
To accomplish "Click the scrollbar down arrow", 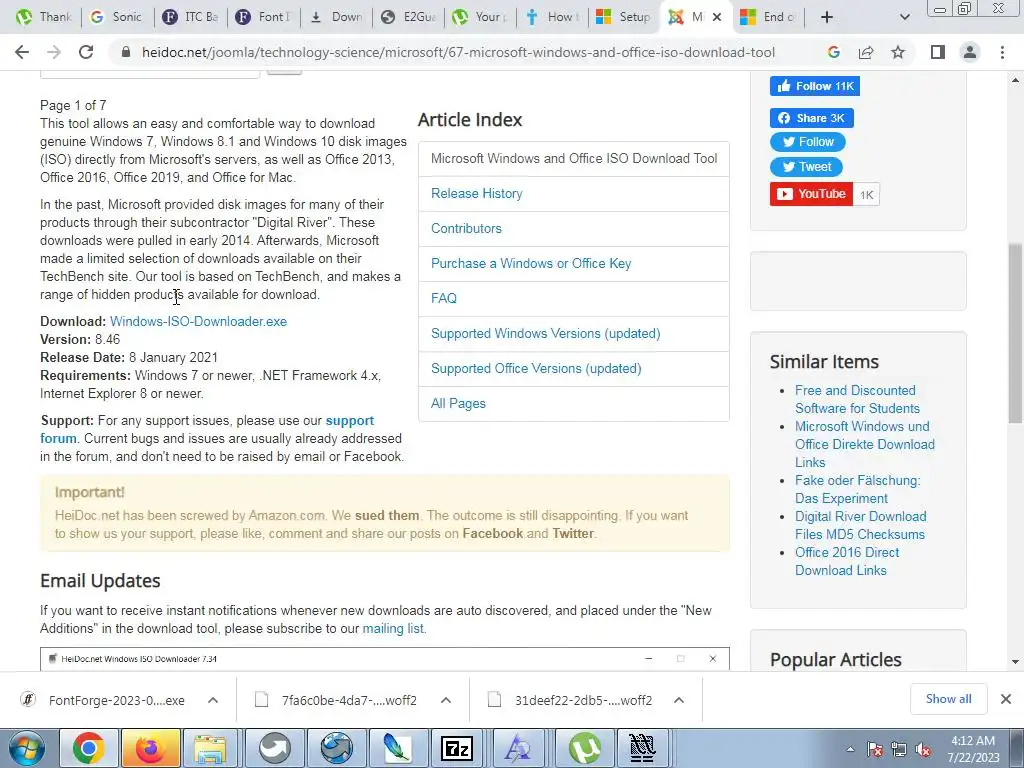I will pos(1016,662).
